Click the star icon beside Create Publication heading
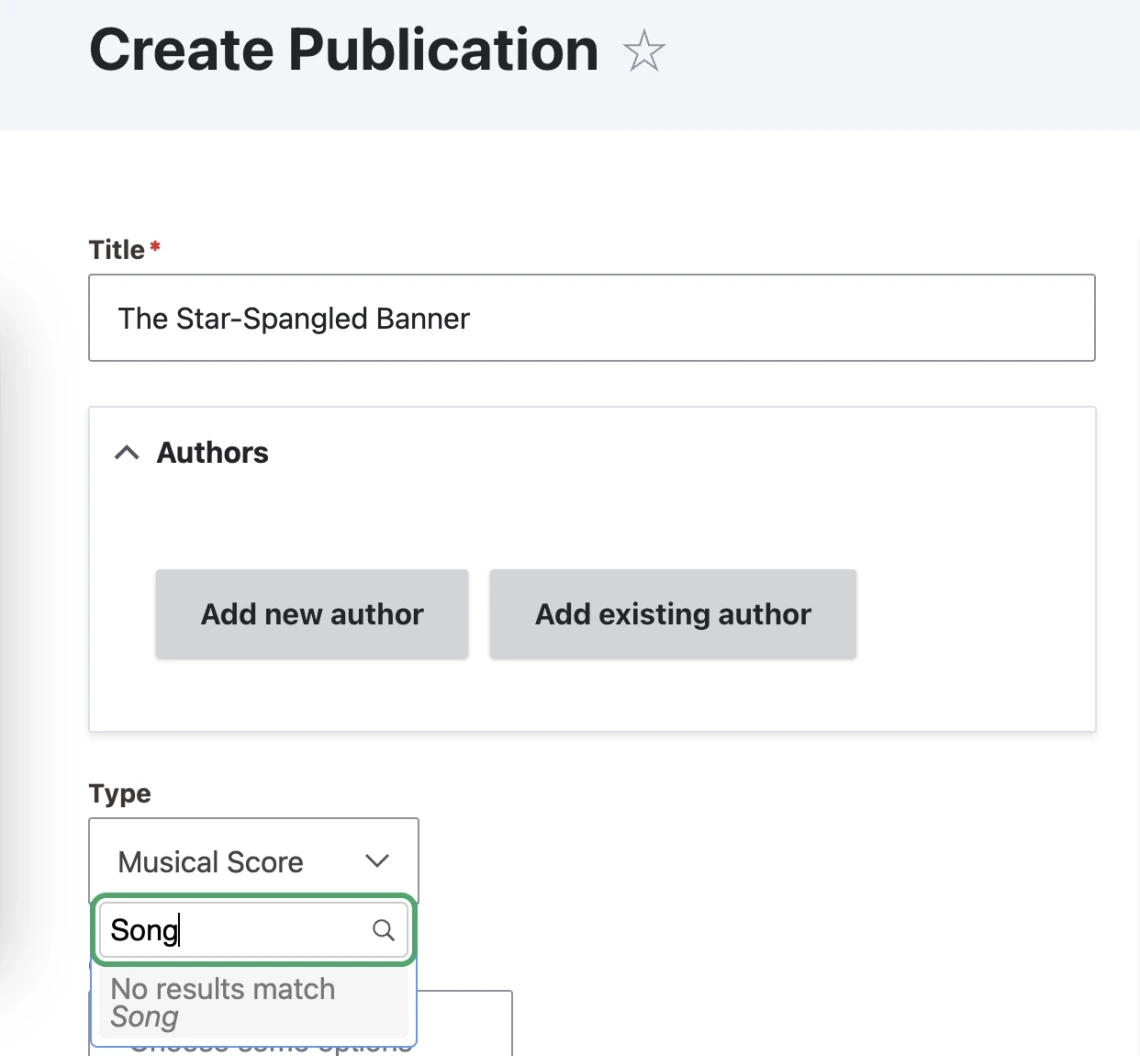The width and height of the screenshot is (1140, 1056). (644, 50)
